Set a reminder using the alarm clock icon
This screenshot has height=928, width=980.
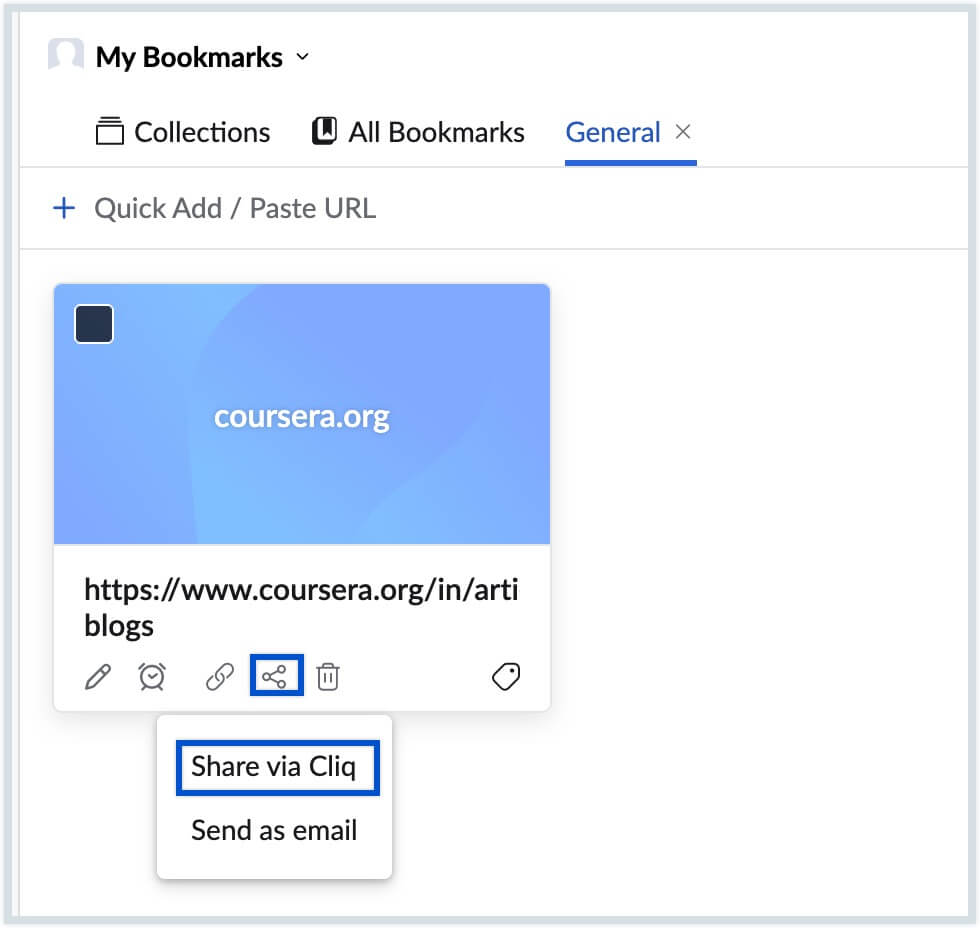coord(152,676)
